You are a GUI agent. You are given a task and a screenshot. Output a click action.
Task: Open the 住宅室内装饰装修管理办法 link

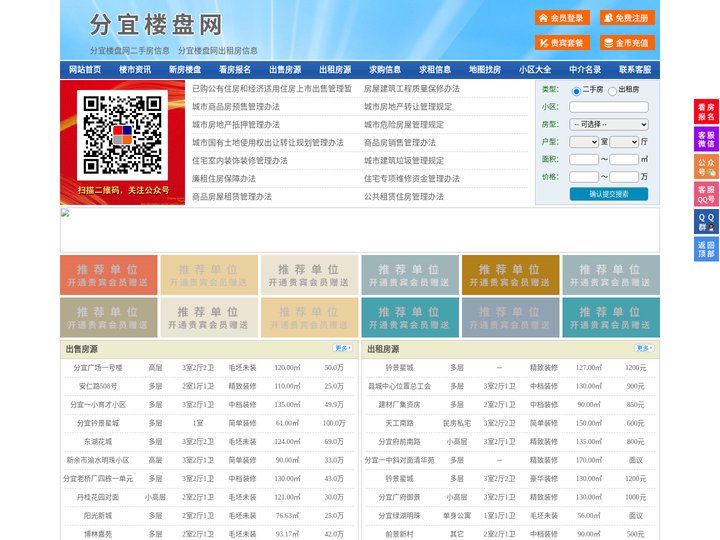click(240, 161)
